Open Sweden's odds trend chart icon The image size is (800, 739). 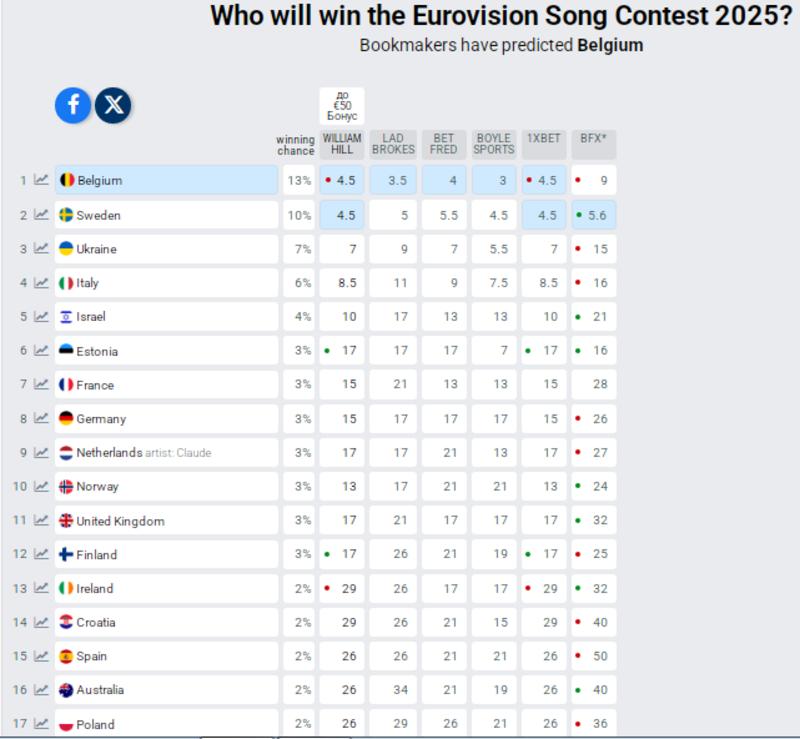41,215
